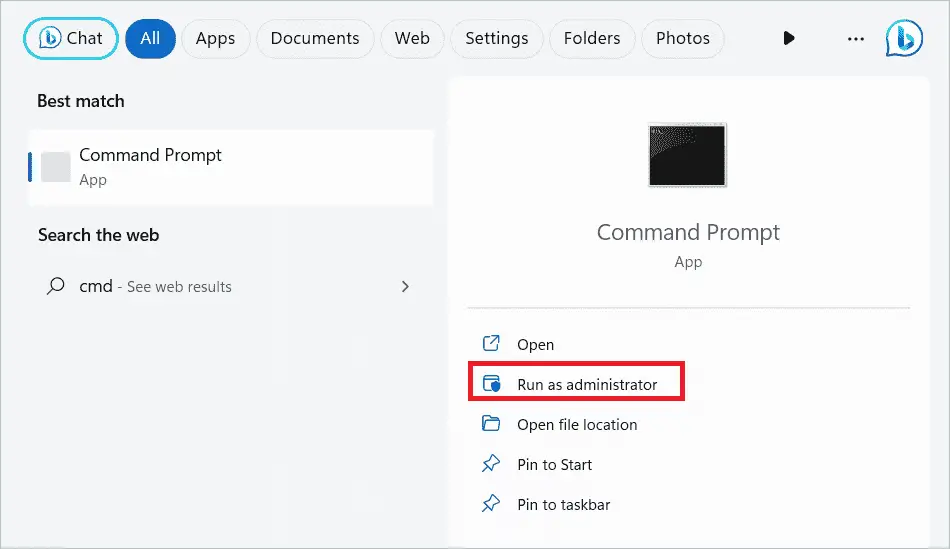The image size is (950, 549).
Task: Click the Open launch icon
Action: [491, 343]
